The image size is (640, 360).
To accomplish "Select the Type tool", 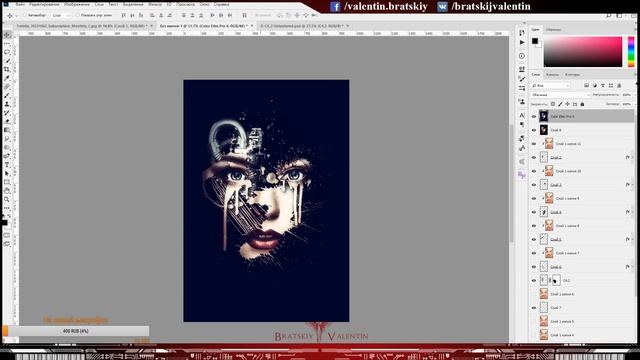I will pyautogui.click(x=7, y=164).
